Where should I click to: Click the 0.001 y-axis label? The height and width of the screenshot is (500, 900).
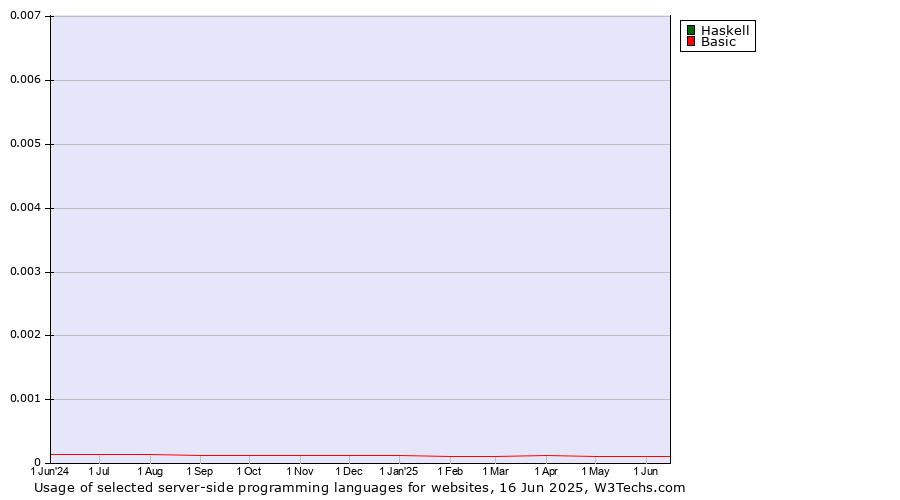25,398
